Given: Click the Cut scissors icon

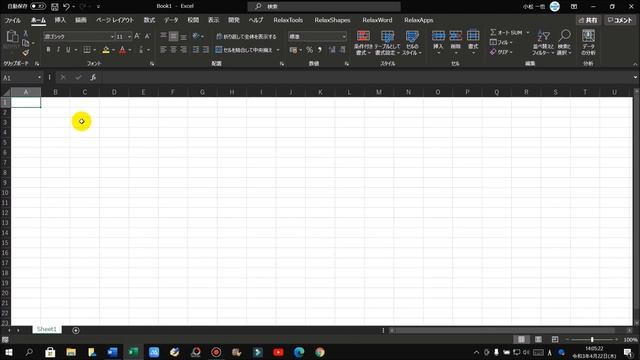Looking at the screenshot, I should tap(26, 33).
